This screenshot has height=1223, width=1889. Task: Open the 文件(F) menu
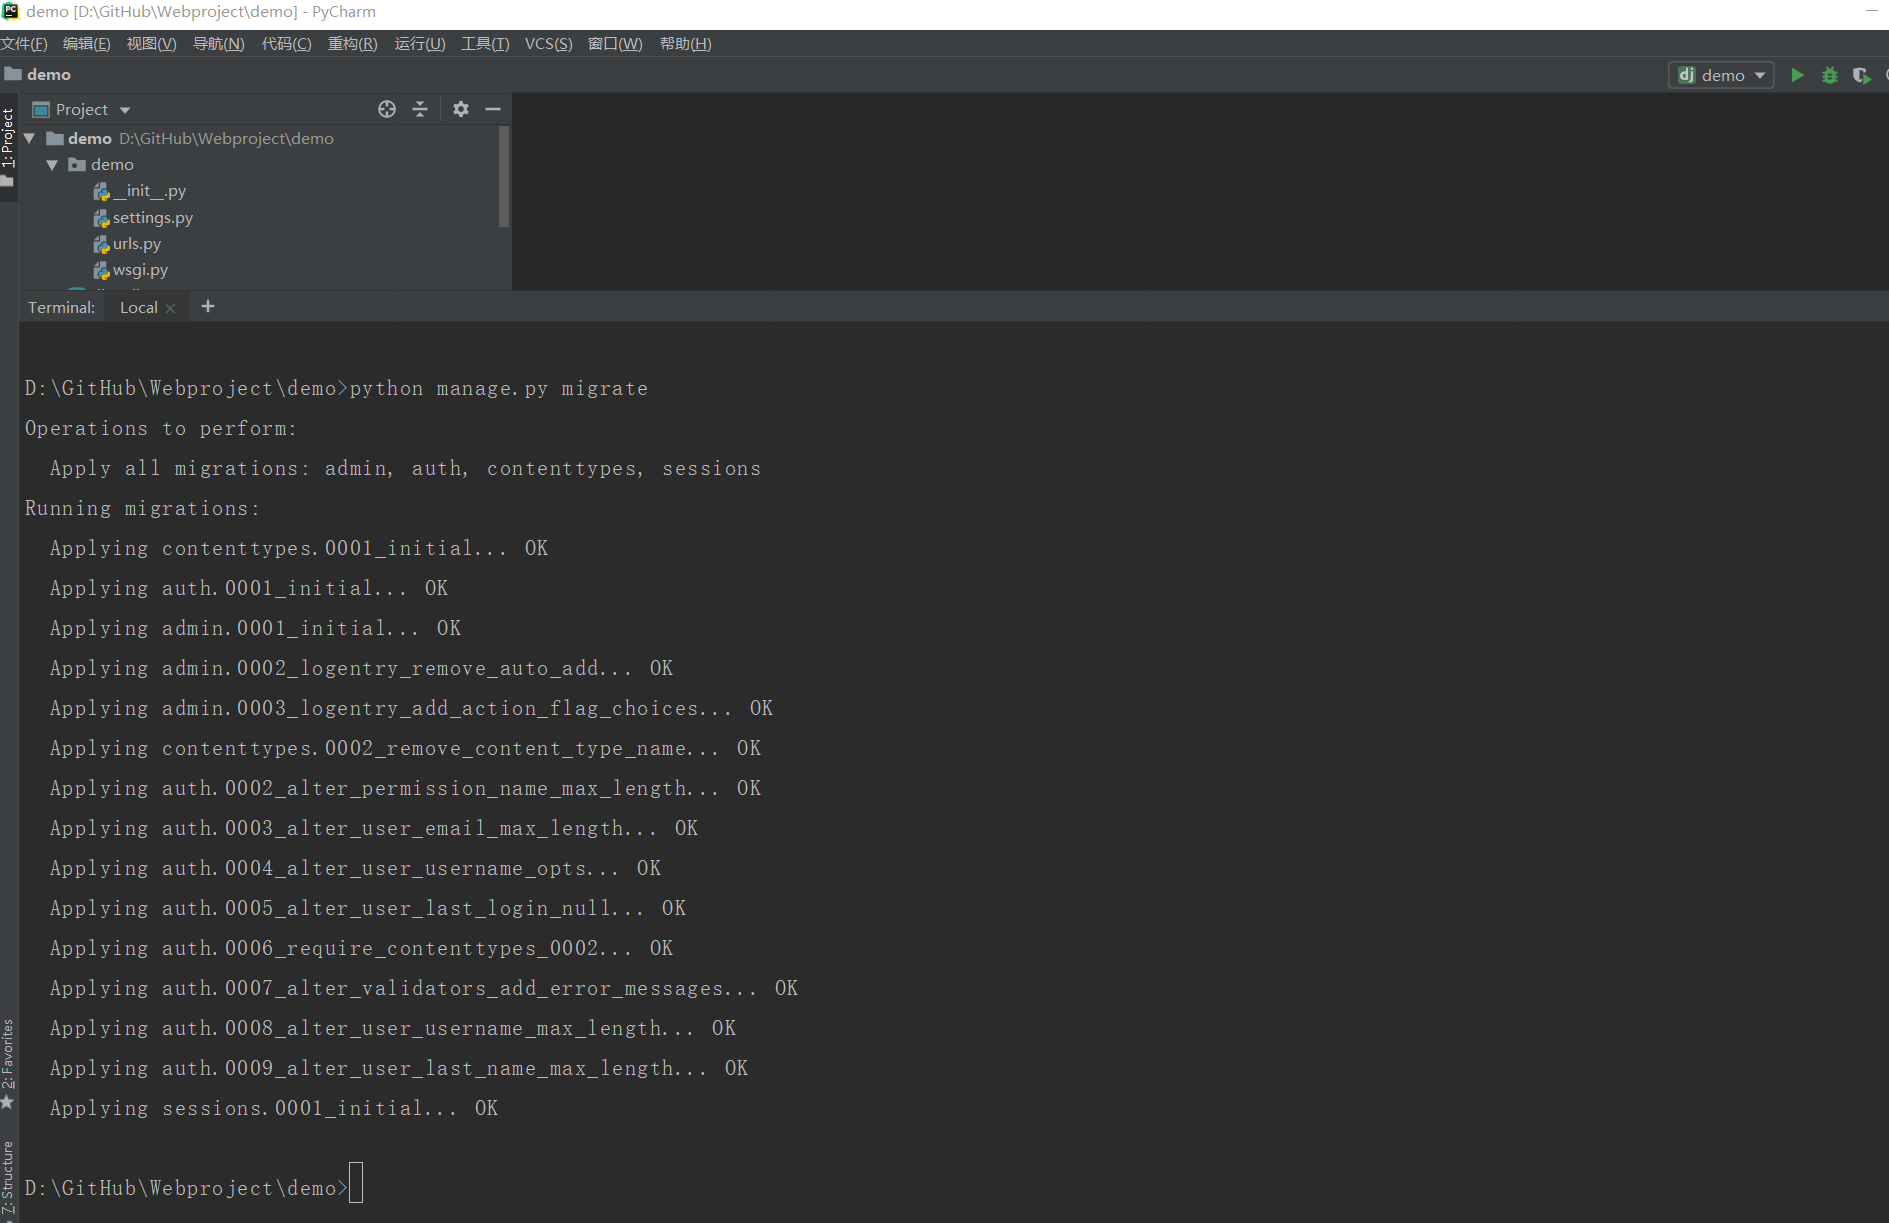tap(23, 43)
